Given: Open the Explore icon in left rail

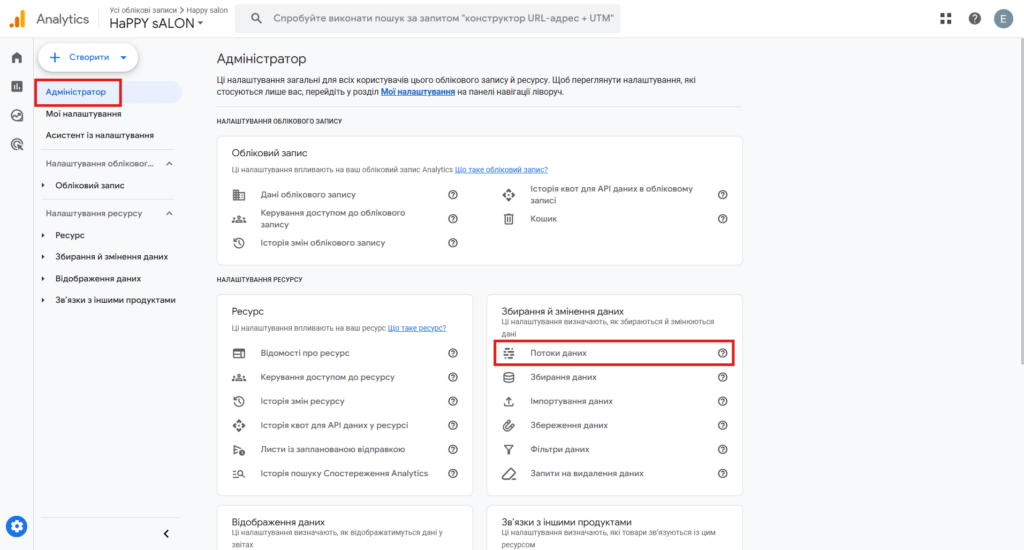Looking at the screenshot, I should (16, 115).
